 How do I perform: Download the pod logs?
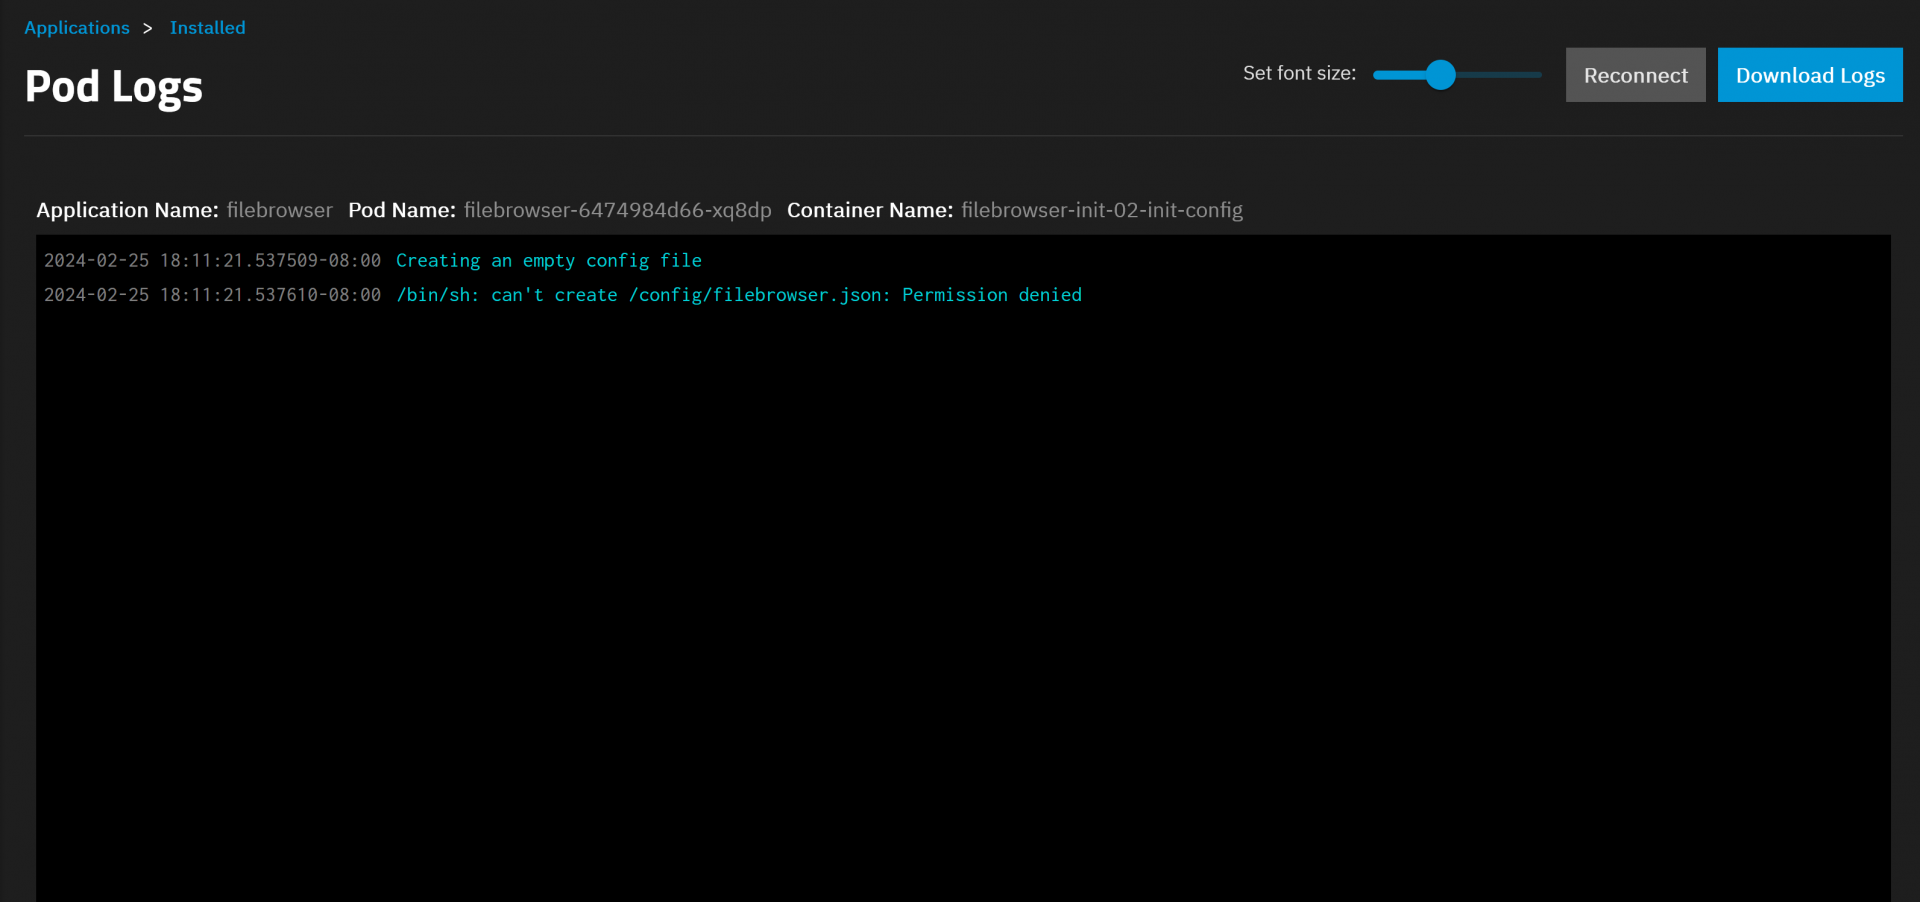(x=1810, y=75)
